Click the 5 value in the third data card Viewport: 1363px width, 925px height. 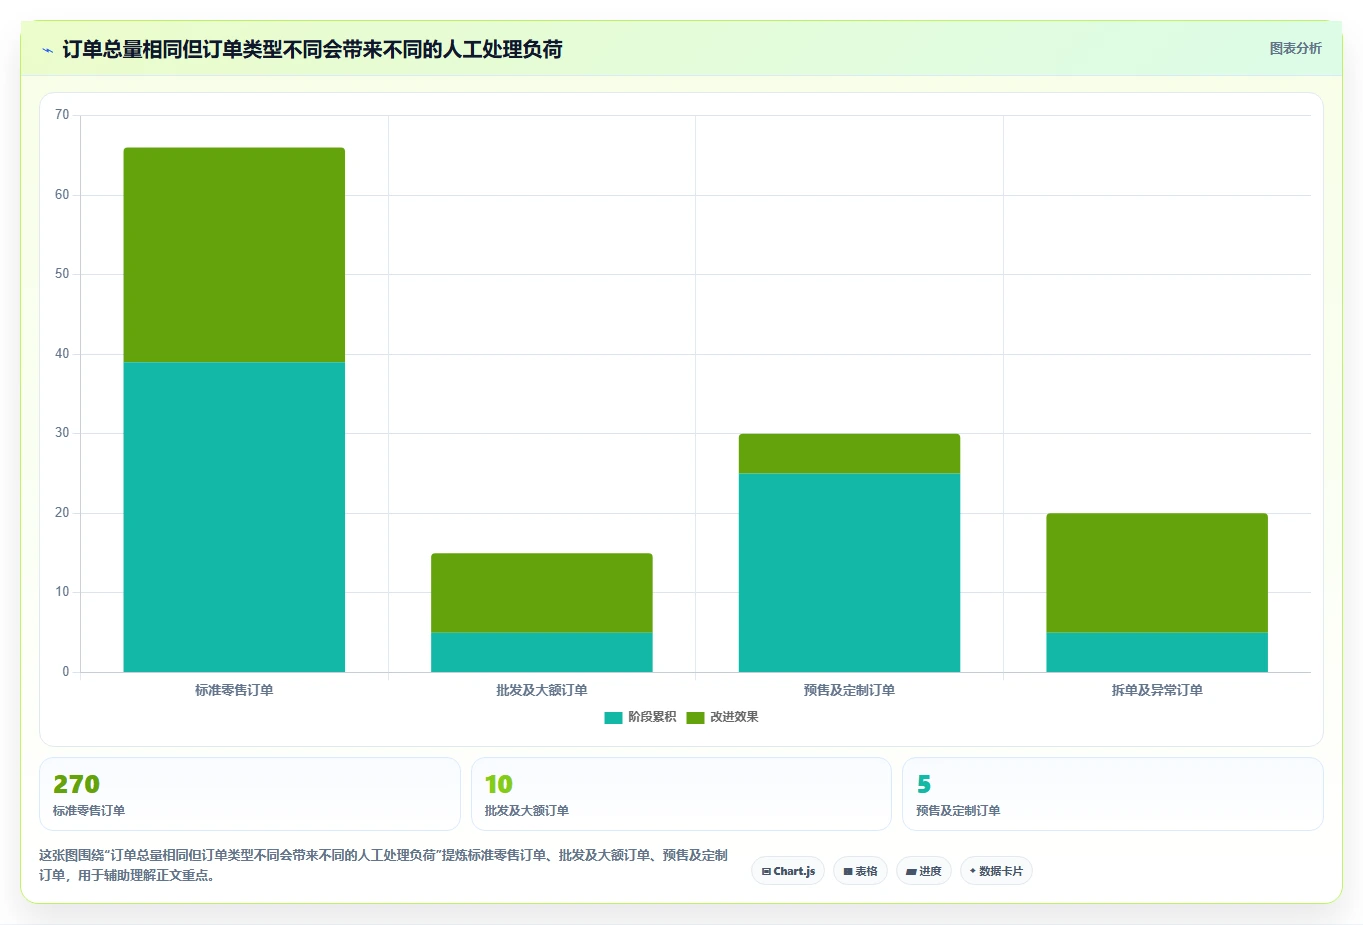pos(924,784)
